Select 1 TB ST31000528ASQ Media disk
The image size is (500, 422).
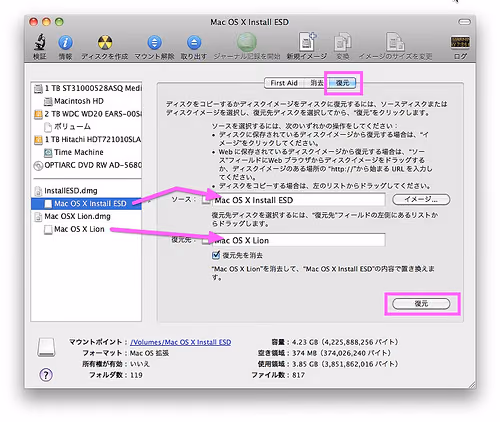pos(86,88)
